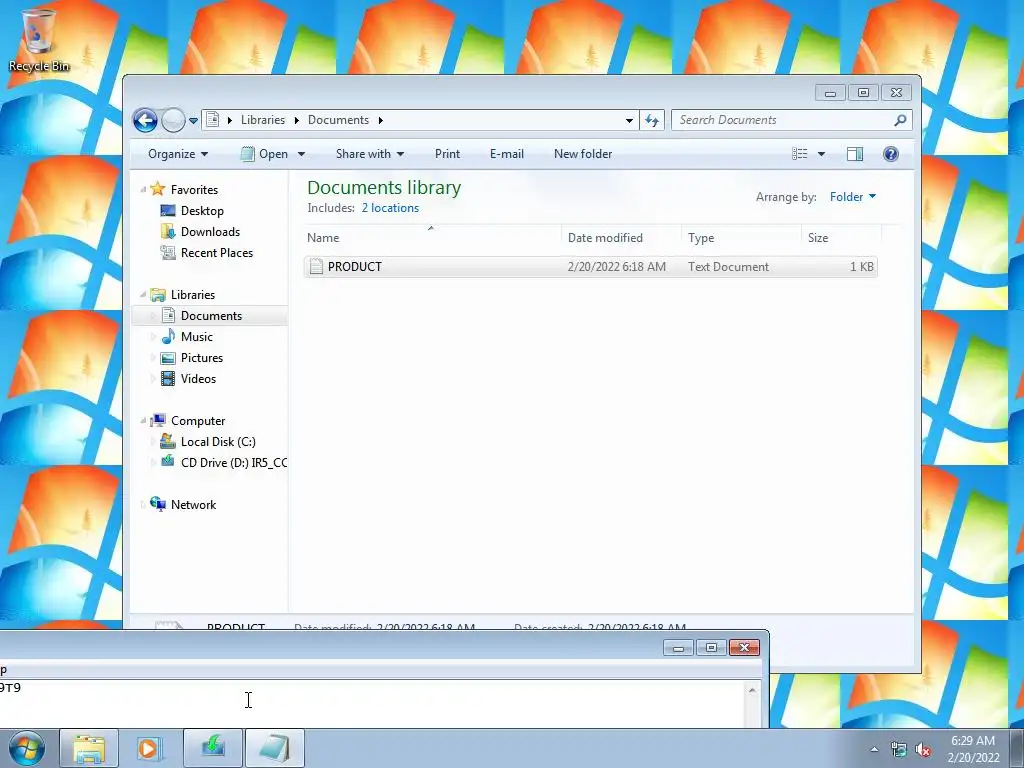The height and width of the screenshot is (768, 1024).
Task: Click Windows Explorer taskbar button
Action: pos(89,748)
